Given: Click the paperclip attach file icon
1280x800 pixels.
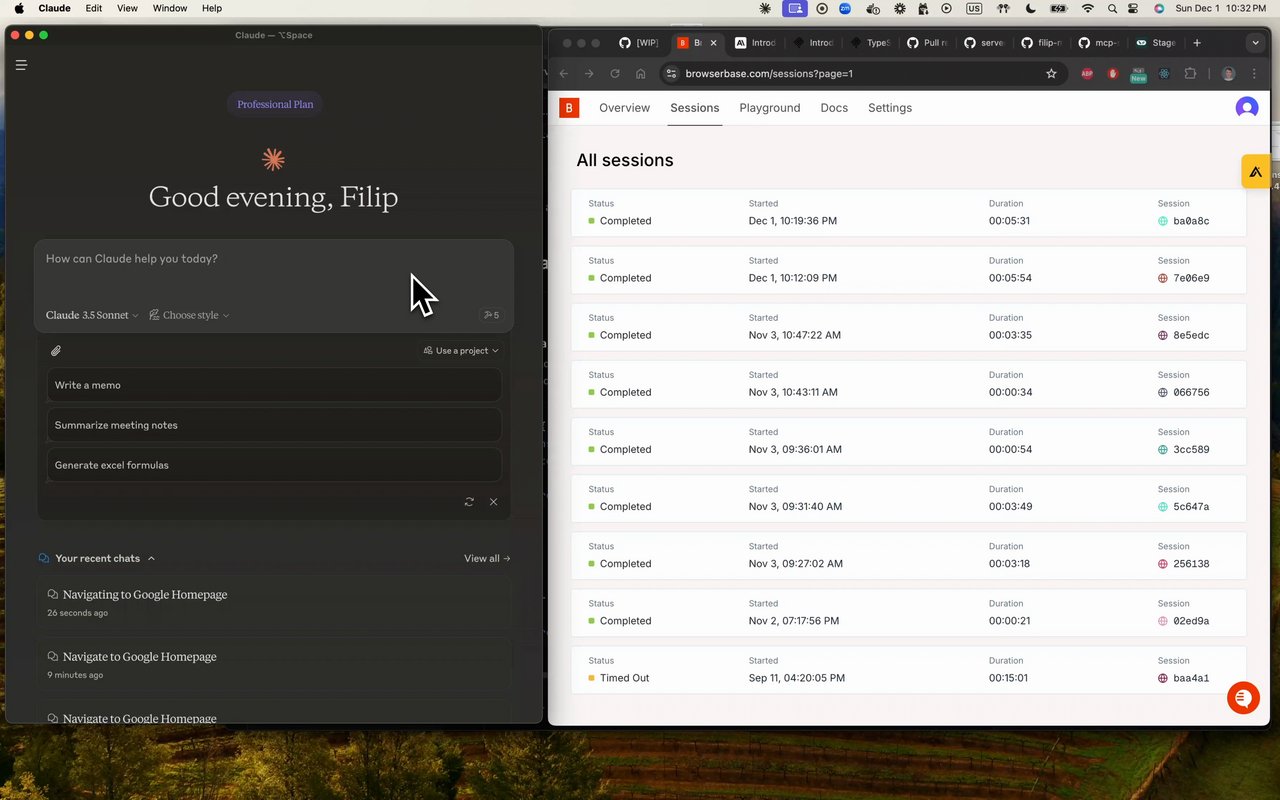Looking at the screenshot, I should [56, 351].
